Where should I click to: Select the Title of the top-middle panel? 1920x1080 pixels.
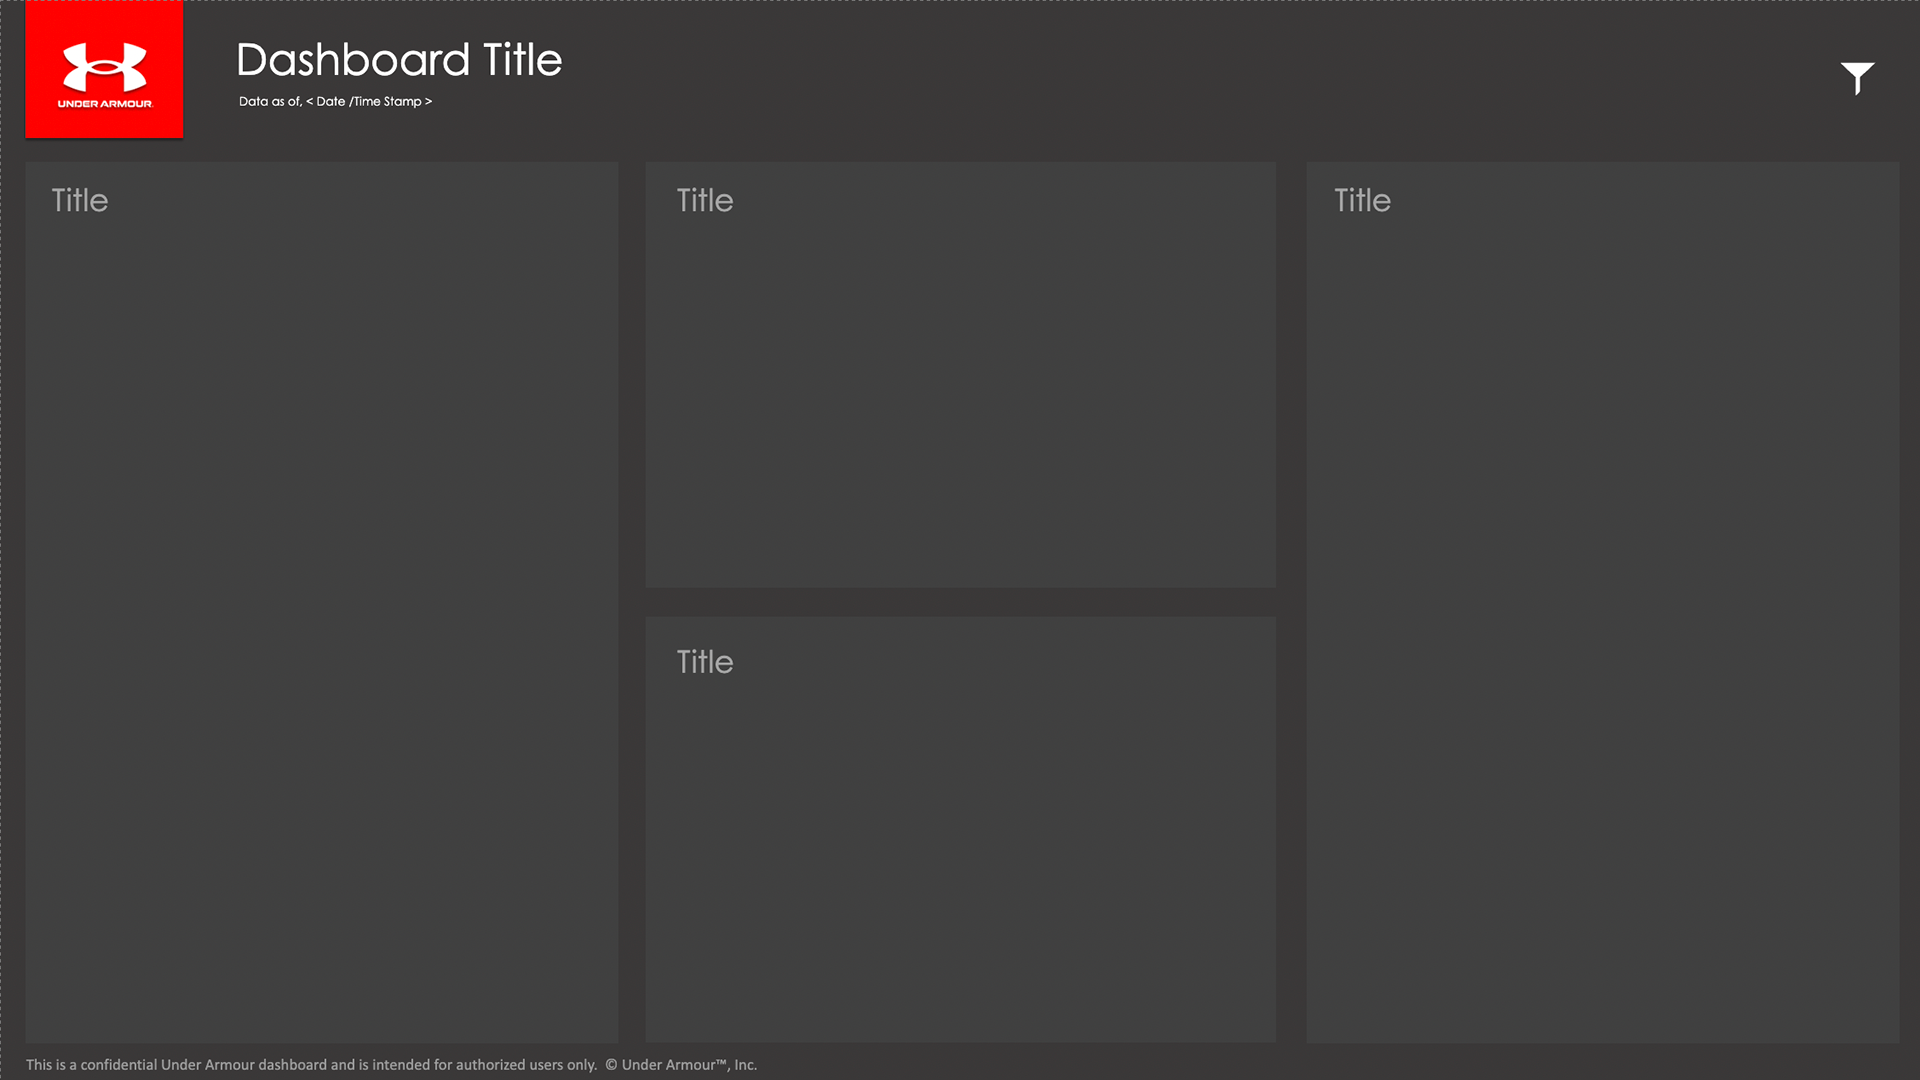(x=705, y=200)
